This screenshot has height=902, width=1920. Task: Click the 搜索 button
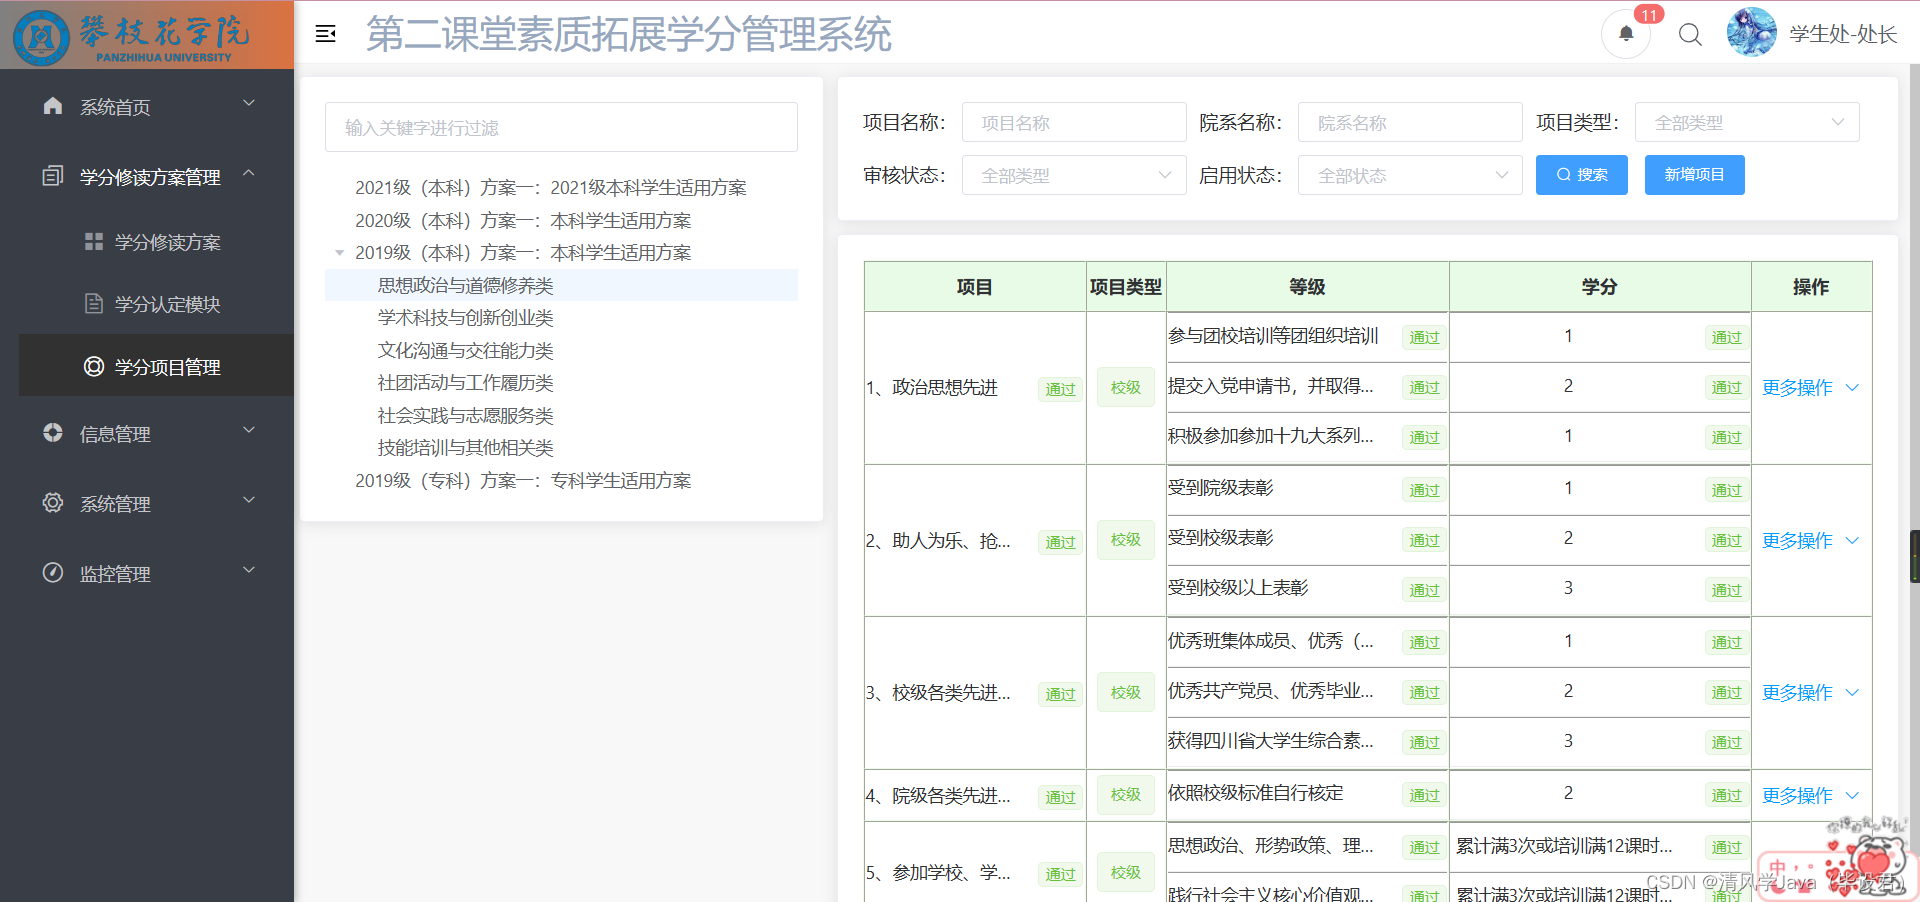pos(1582,175)
